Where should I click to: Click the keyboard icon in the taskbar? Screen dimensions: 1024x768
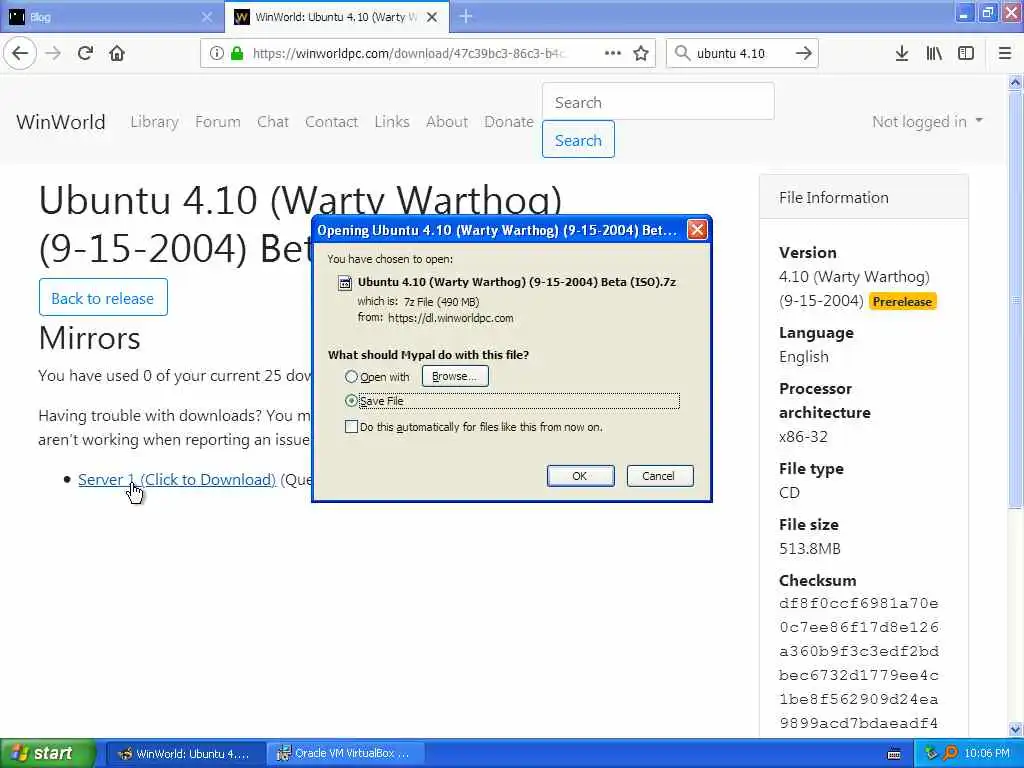[x=894, y=754]
